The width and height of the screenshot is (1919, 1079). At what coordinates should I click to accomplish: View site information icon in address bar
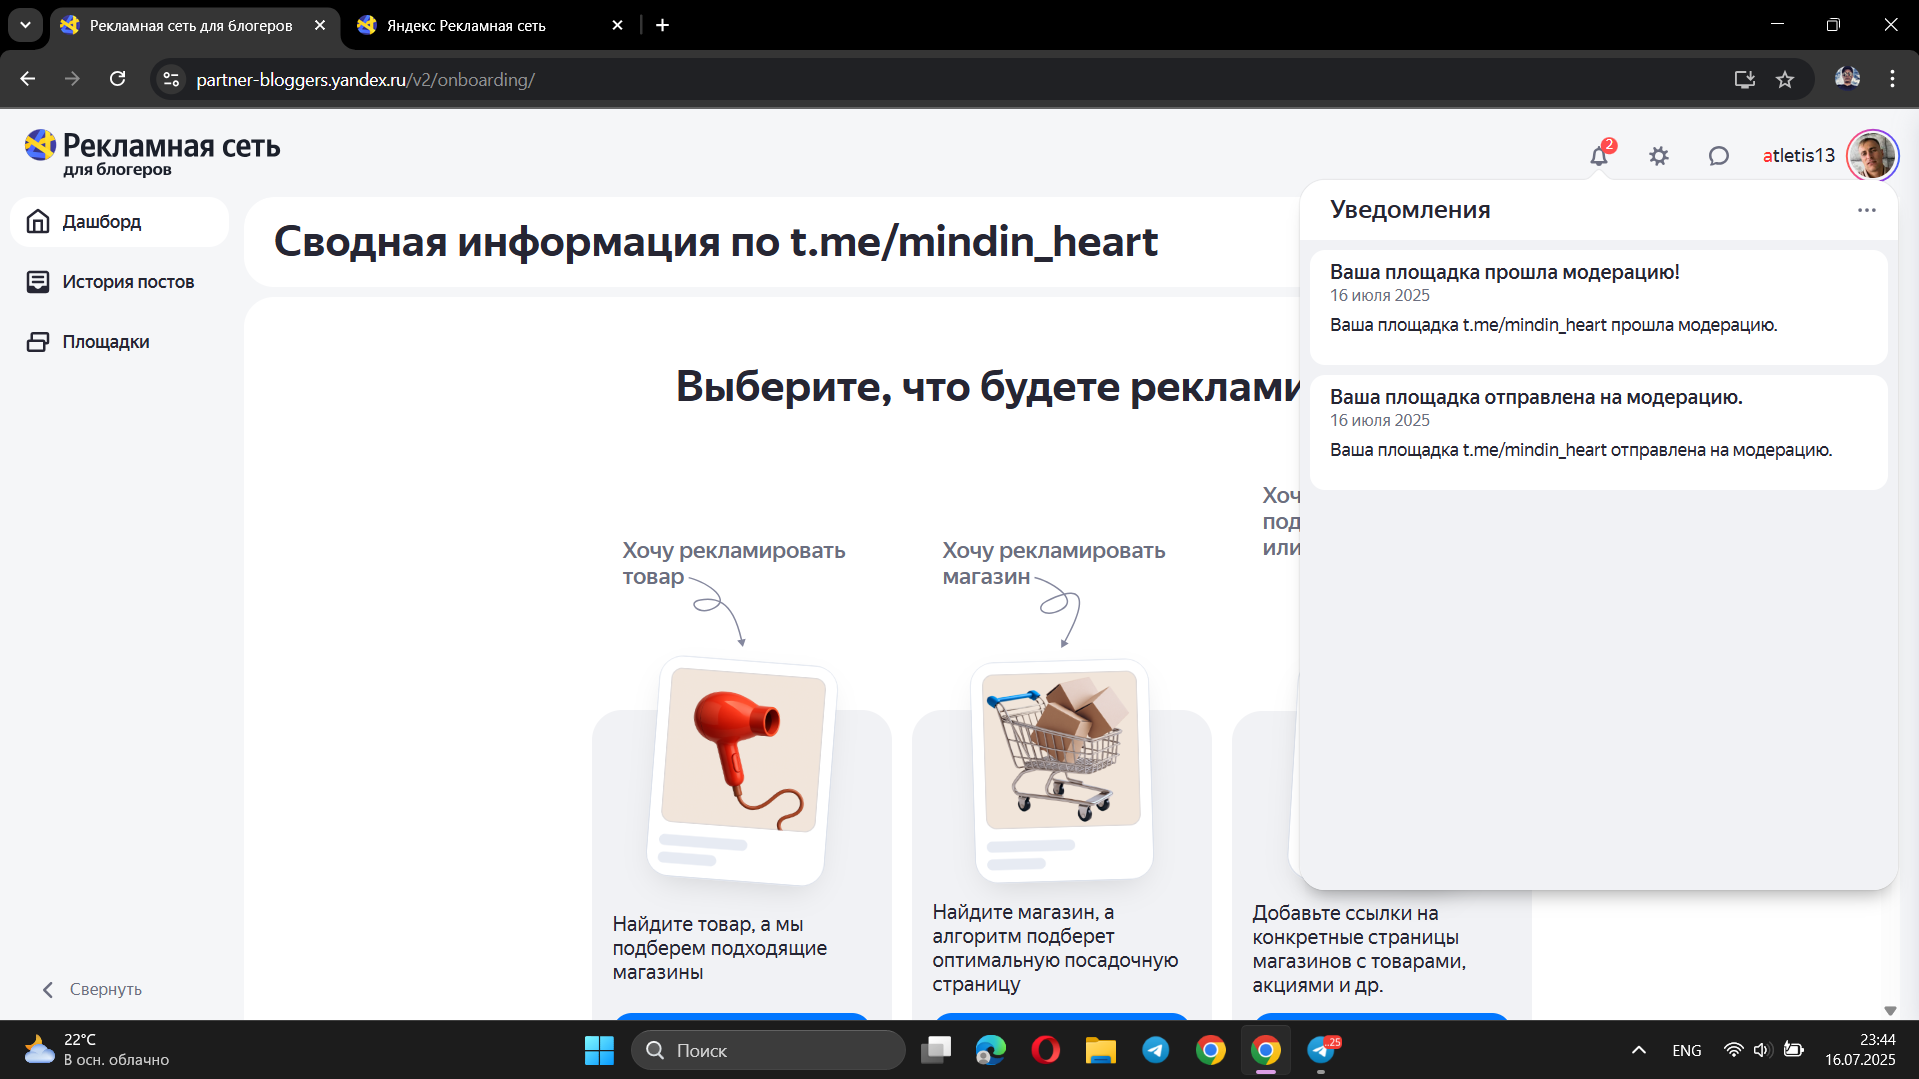pos(171,79)
